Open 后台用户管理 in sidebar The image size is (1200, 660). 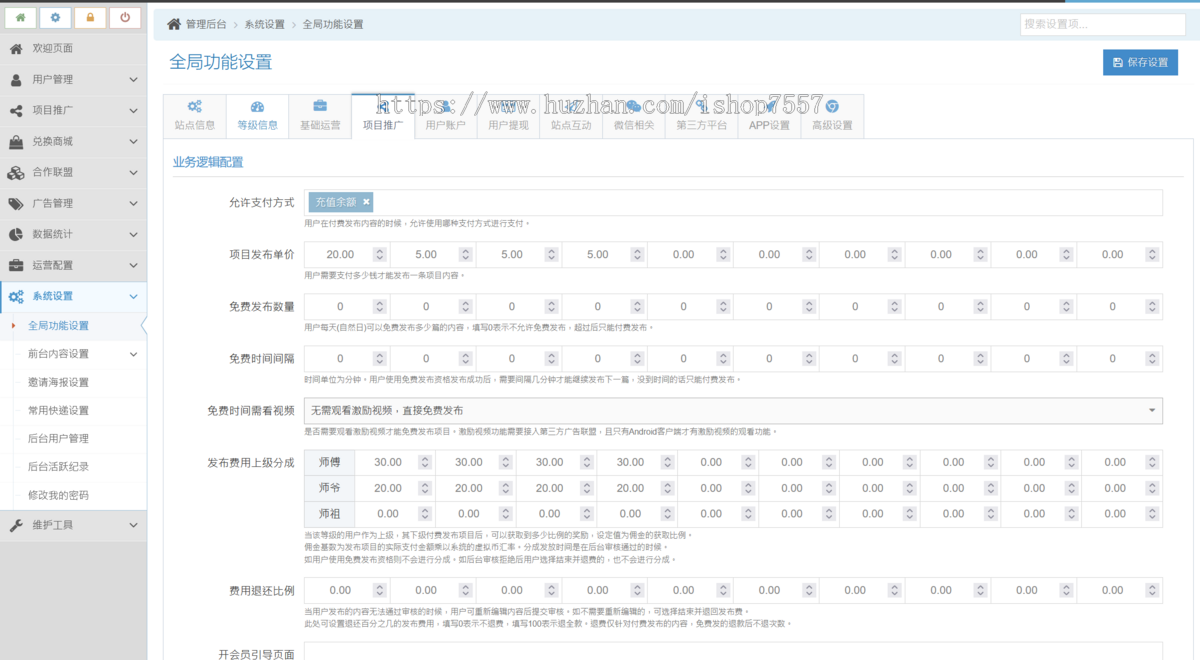pos(58,438)
